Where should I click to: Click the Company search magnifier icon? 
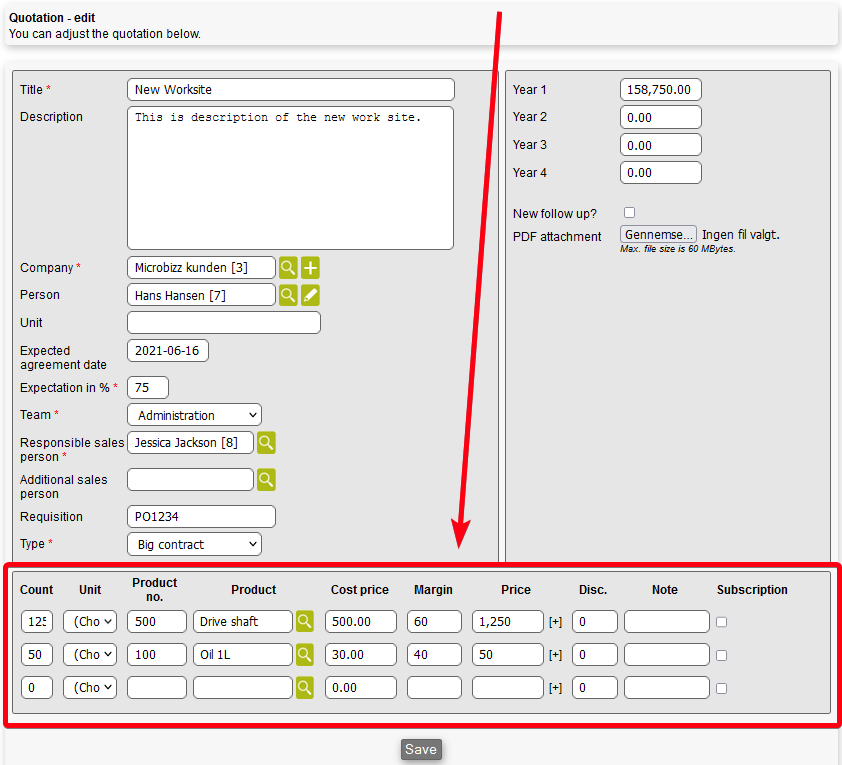288,268
